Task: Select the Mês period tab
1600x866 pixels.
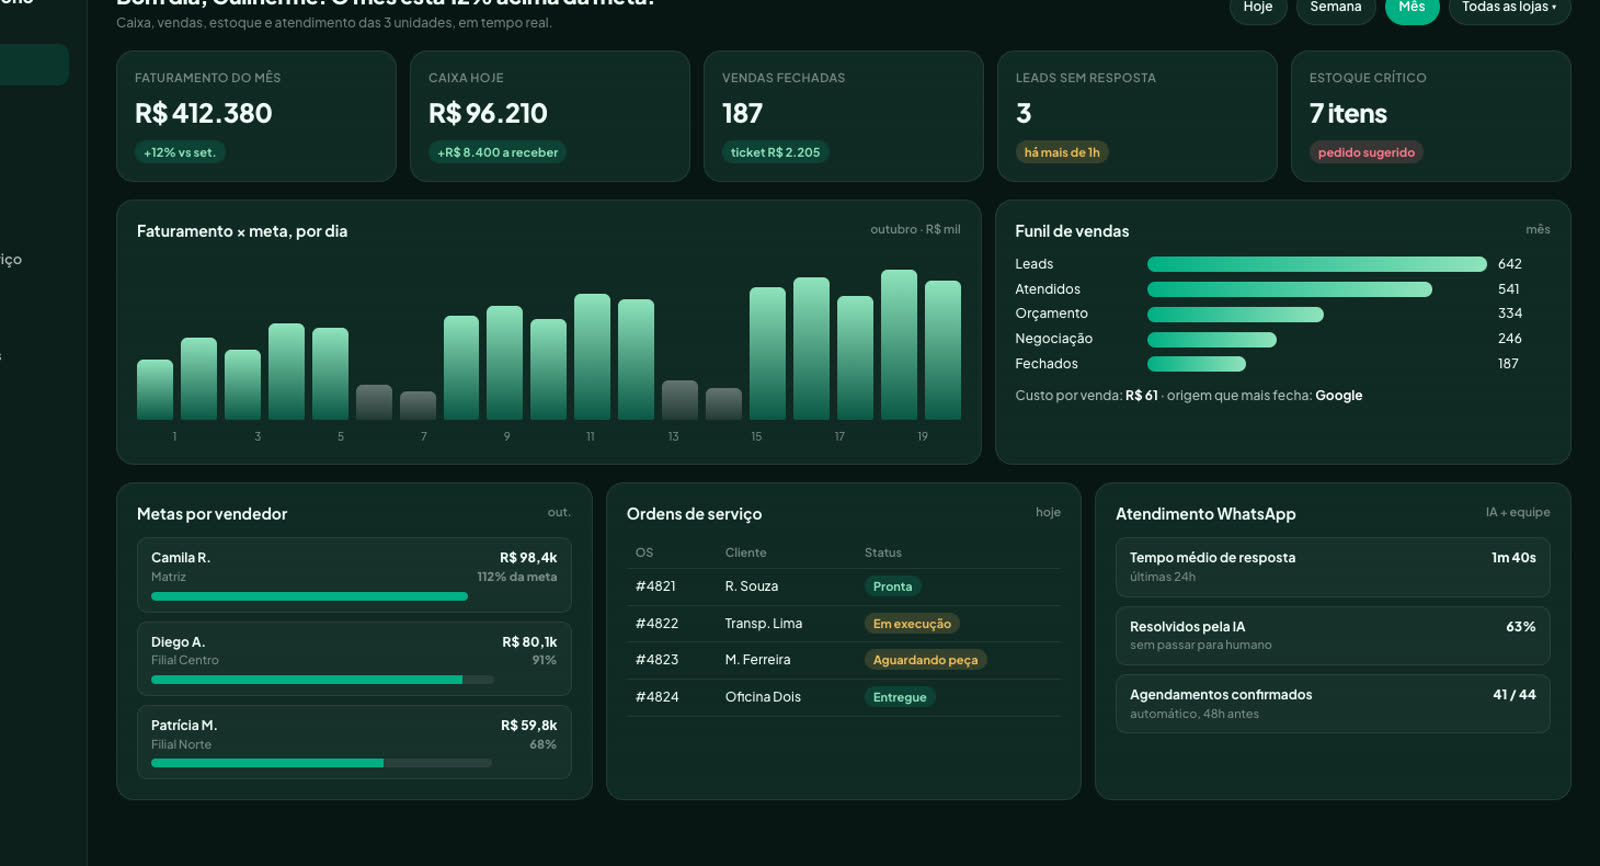Action: coord(1412,8)
